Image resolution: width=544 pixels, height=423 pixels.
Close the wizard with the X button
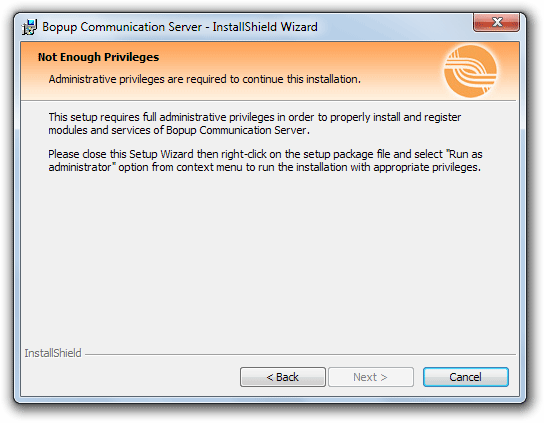pos(496,22)
